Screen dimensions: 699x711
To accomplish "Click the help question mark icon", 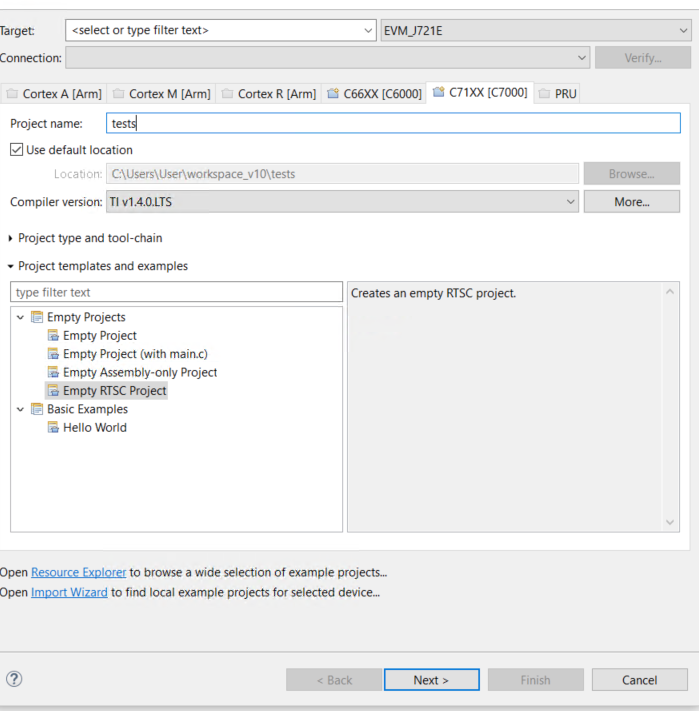I will coord(14,679).
